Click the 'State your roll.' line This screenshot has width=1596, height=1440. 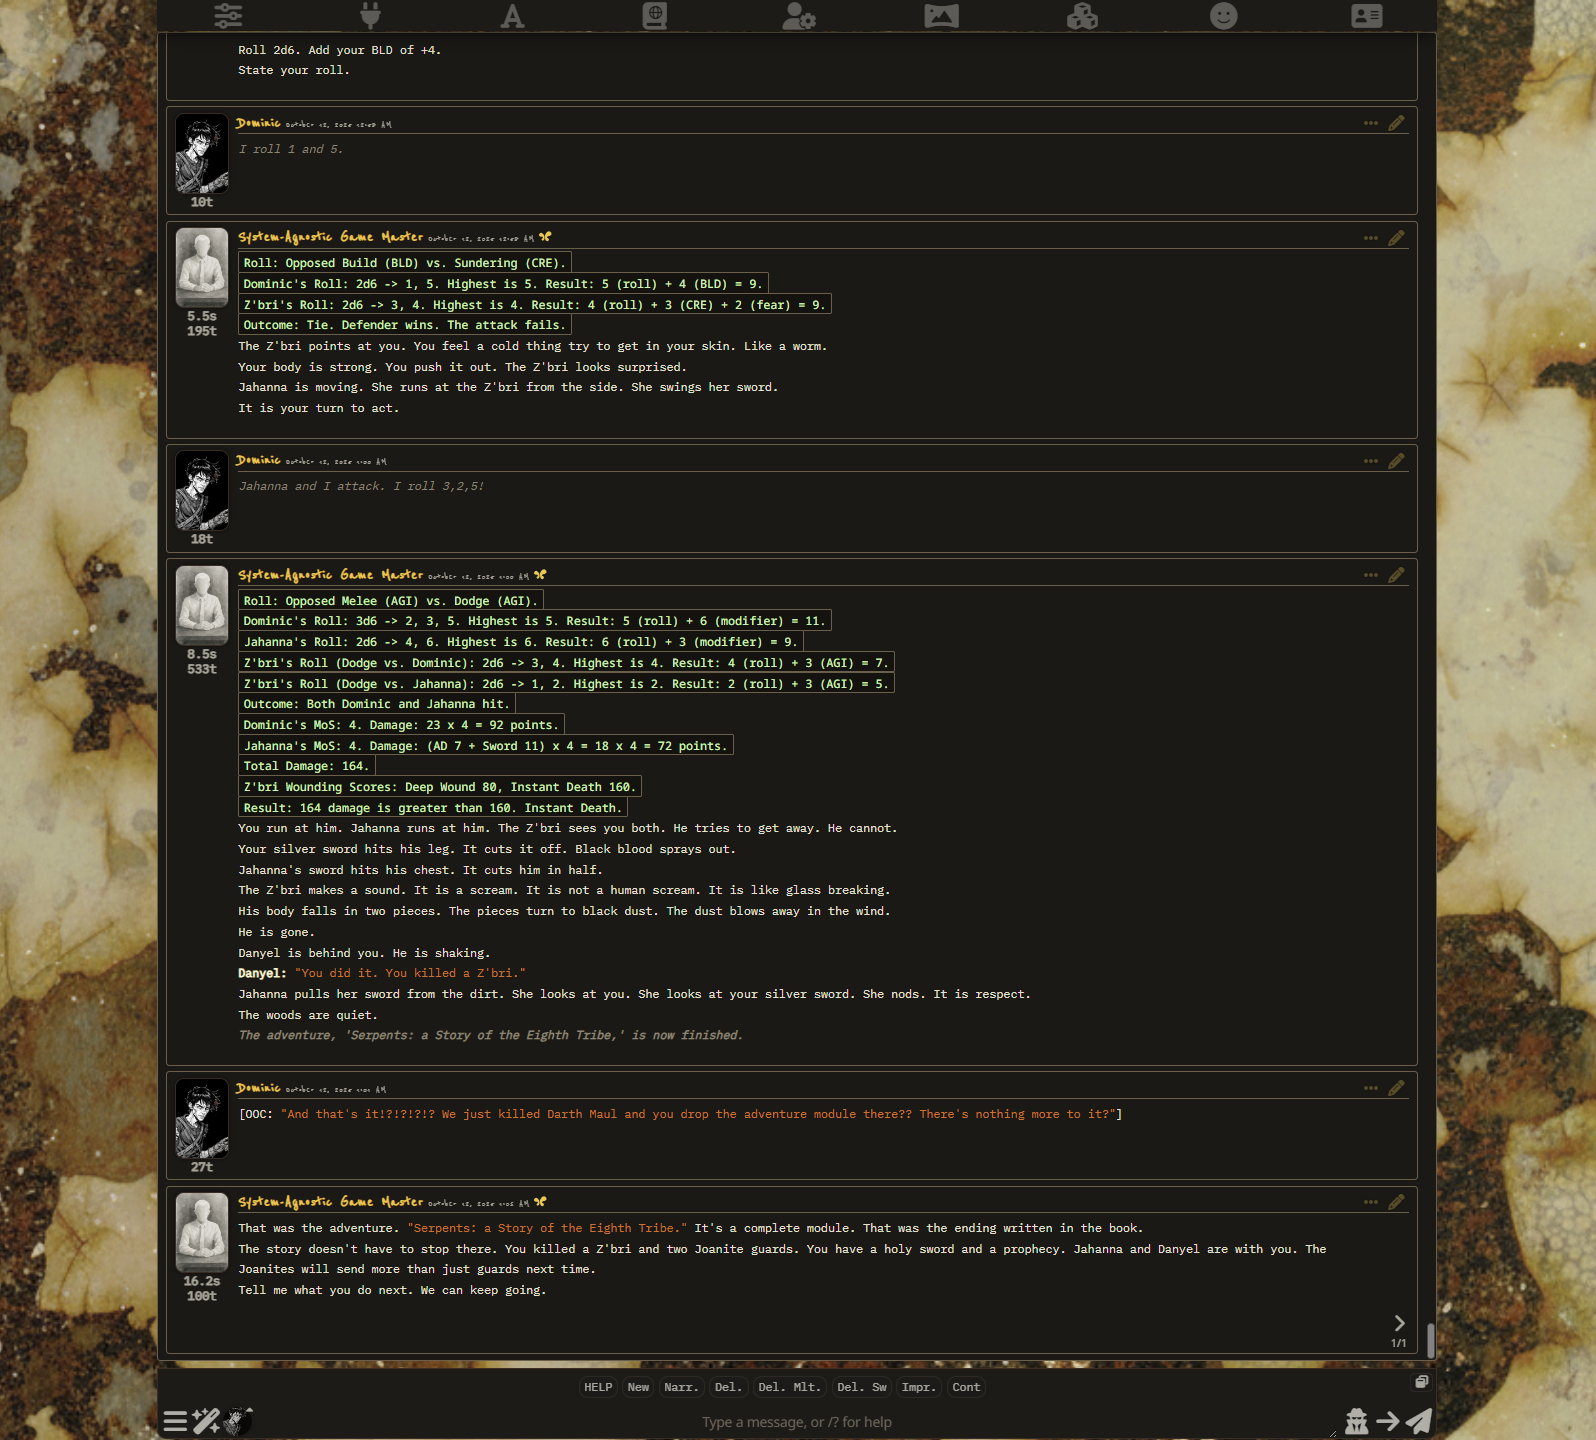[294, 70]
